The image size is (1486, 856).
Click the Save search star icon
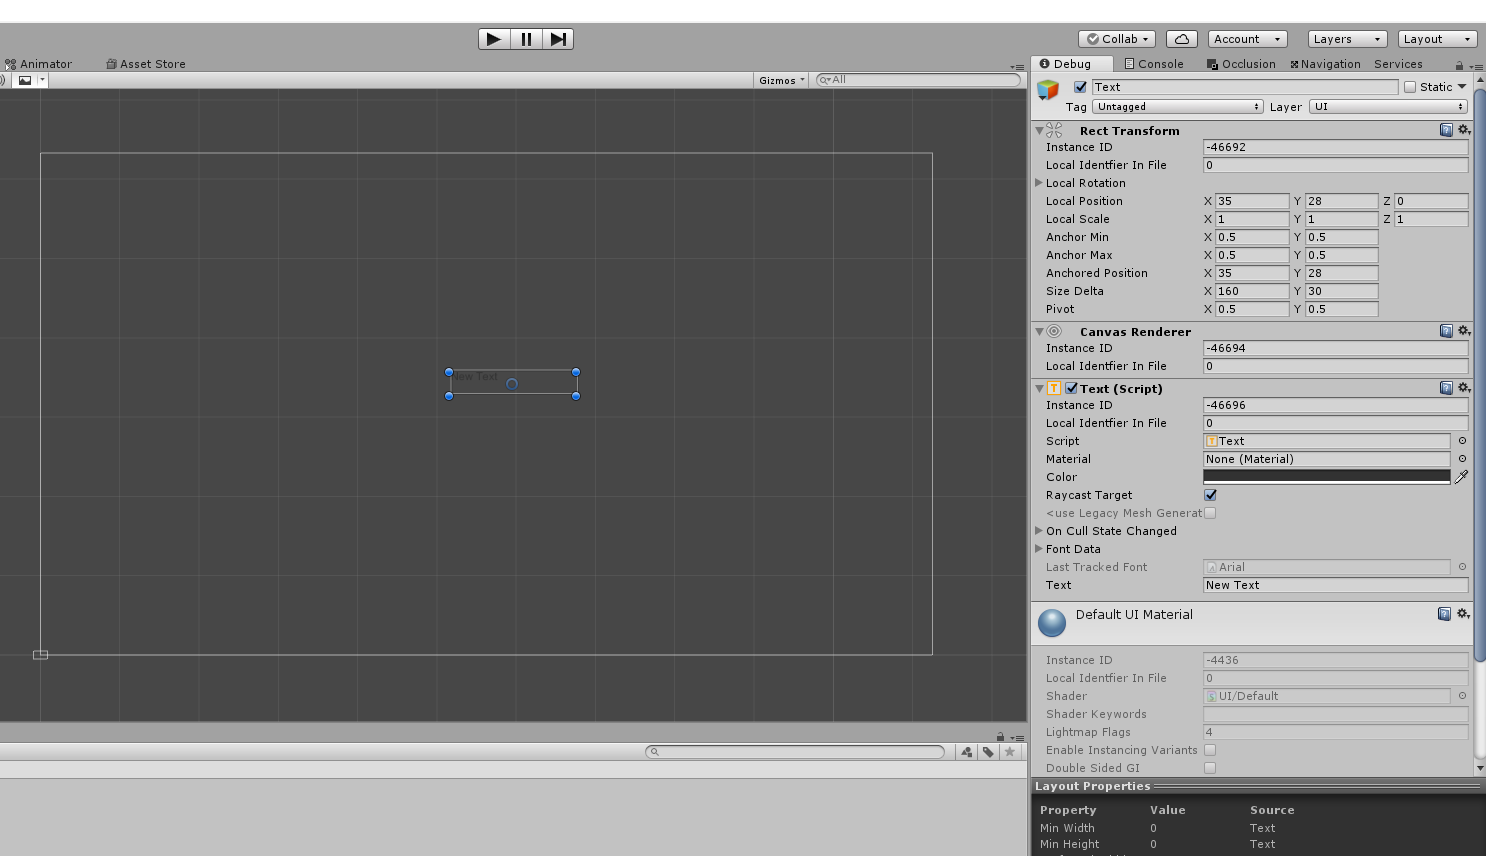pyautogui.click(x=1010, y=752)
